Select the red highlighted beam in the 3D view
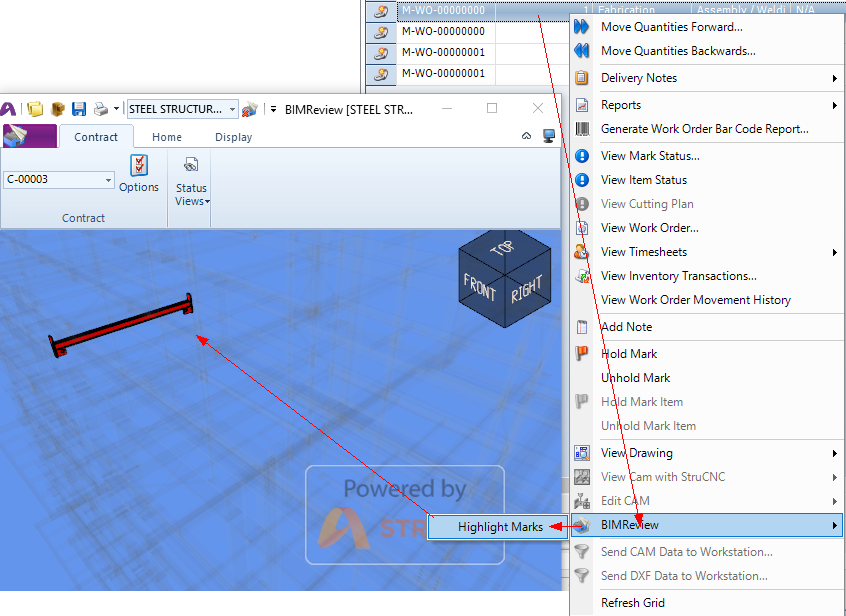Viewport: 846px width, 616px height. click(121, 325)
